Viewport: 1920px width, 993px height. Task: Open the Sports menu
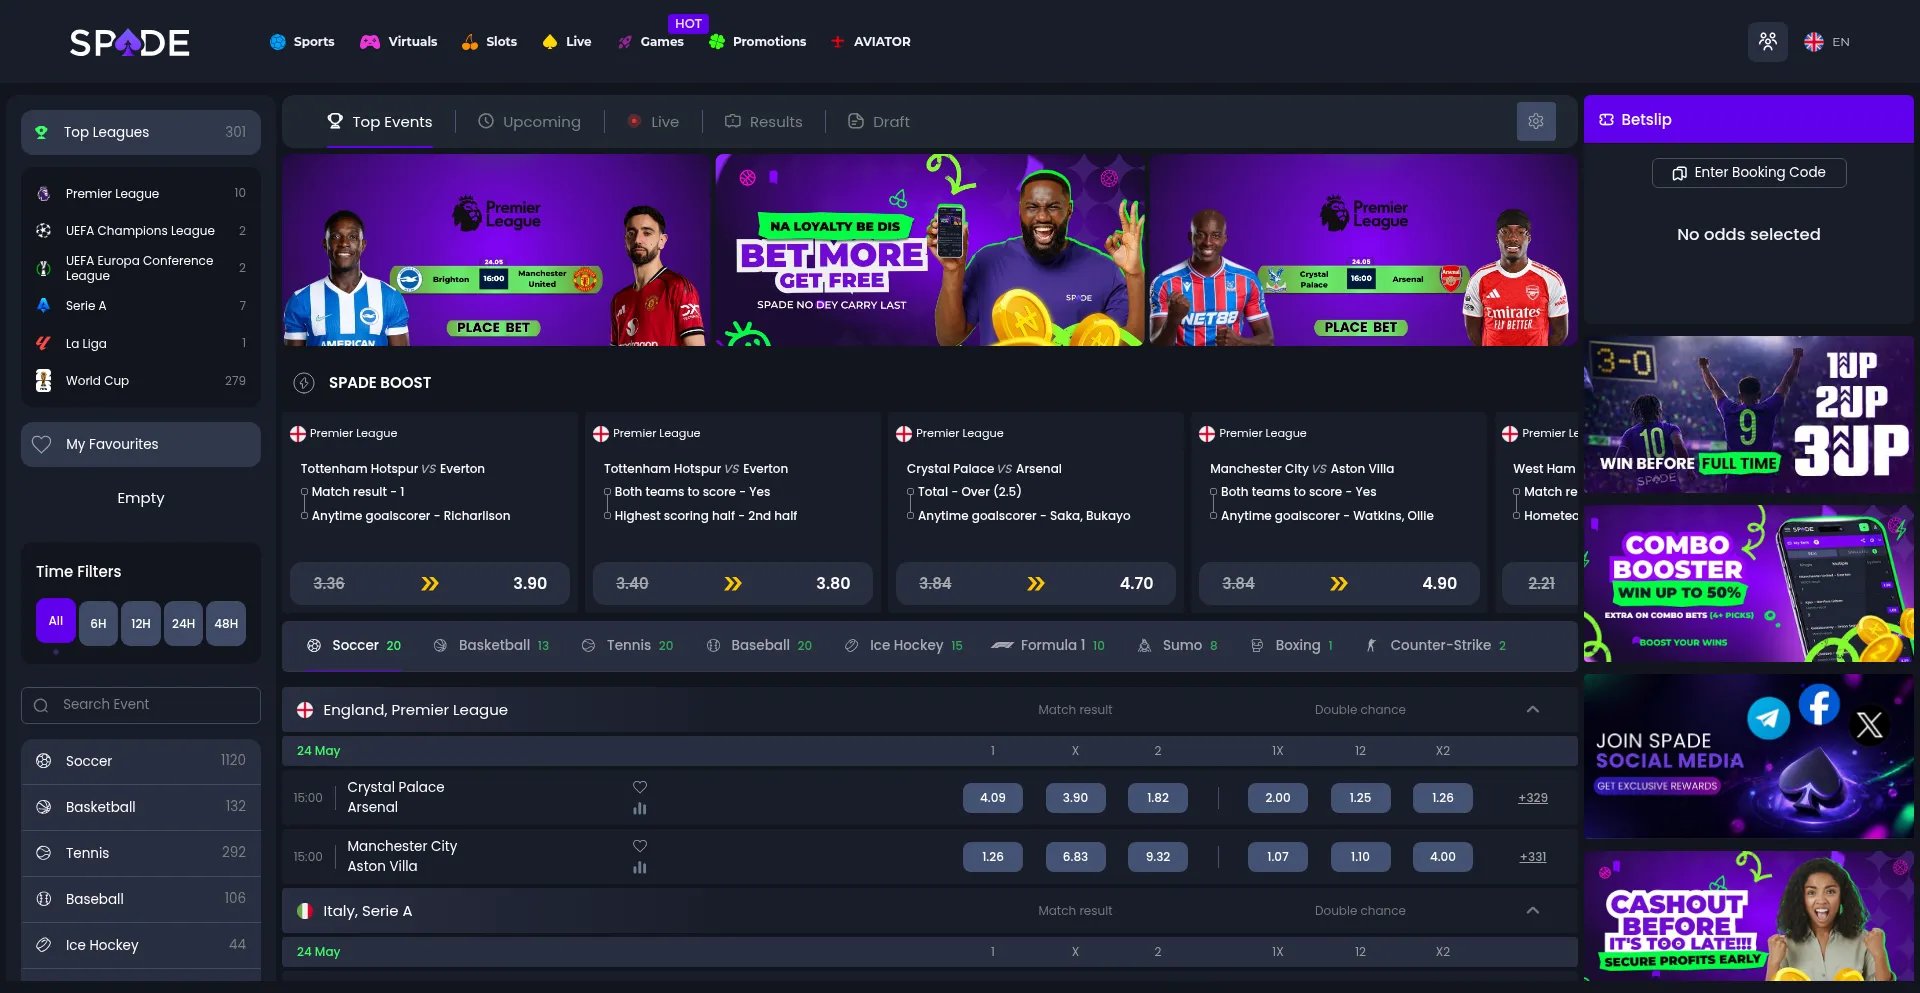pos(302,42)
